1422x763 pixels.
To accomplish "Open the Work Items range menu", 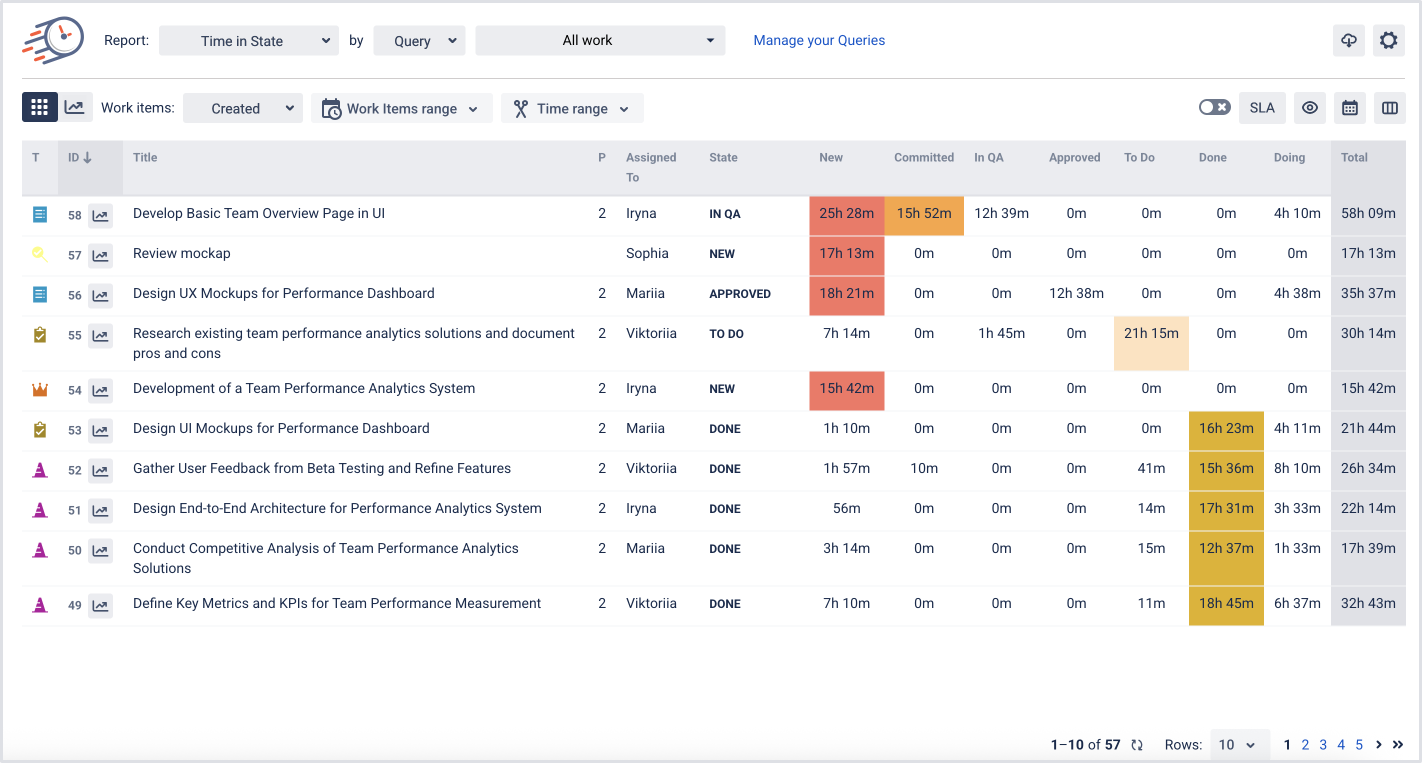I will [x=401, y=109].
